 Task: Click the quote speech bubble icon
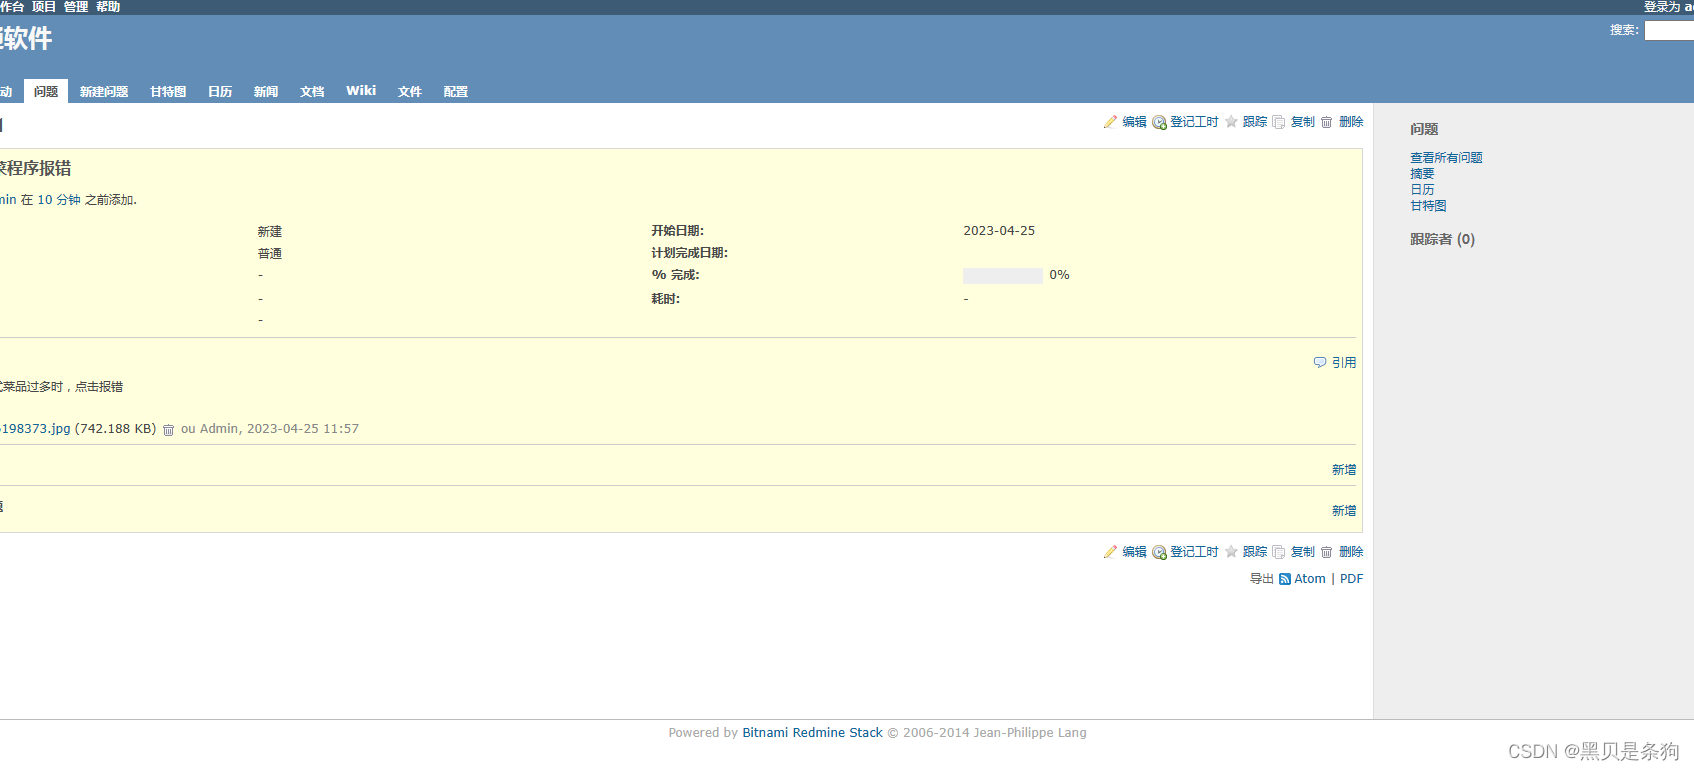(x=1320, y=363)
